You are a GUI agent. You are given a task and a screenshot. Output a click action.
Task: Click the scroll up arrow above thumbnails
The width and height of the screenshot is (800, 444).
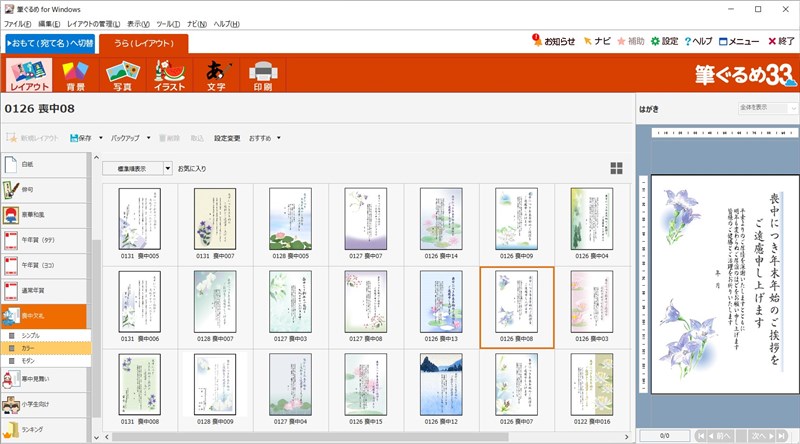point(96,158)
